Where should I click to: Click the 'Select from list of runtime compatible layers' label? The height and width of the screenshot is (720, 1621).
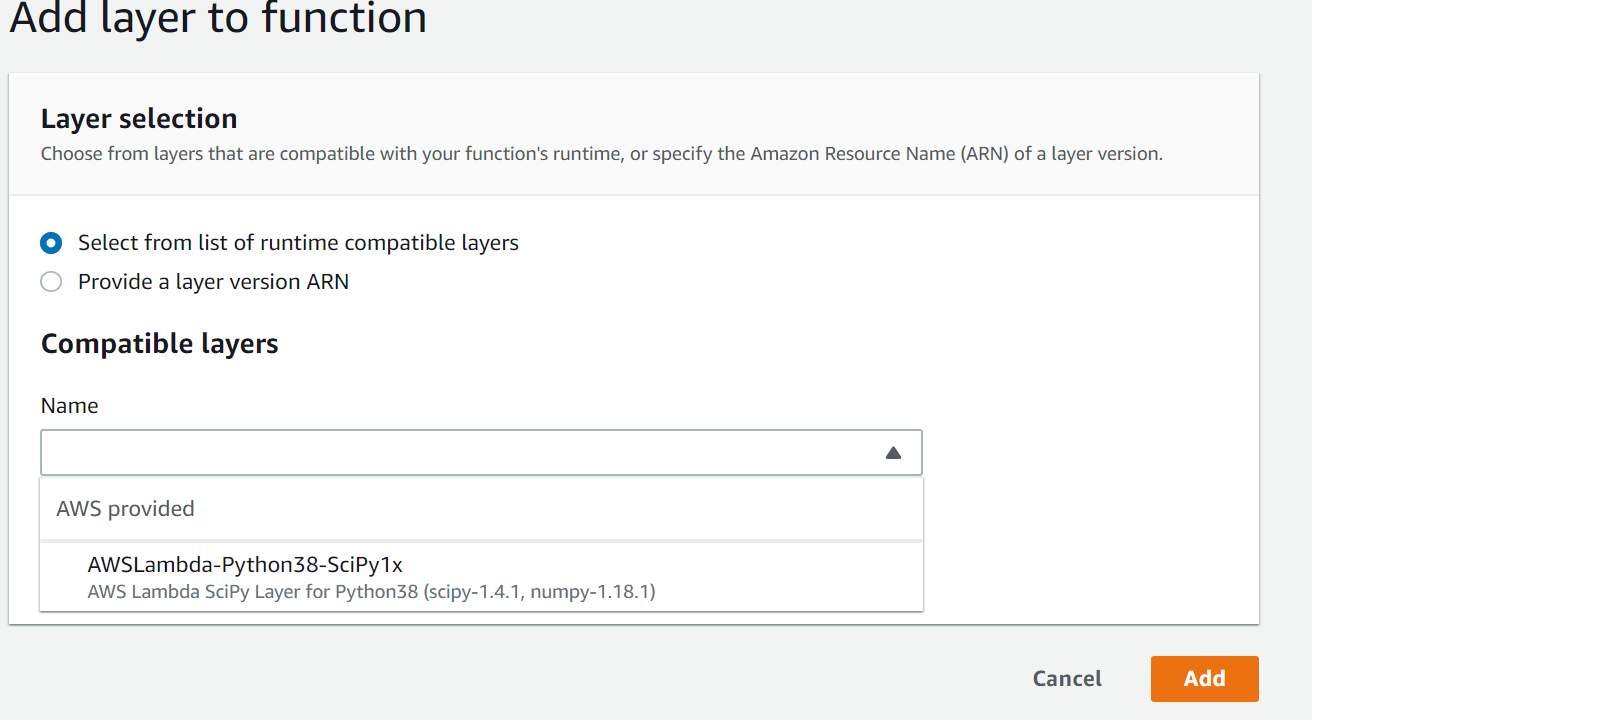tap(298, 243)
